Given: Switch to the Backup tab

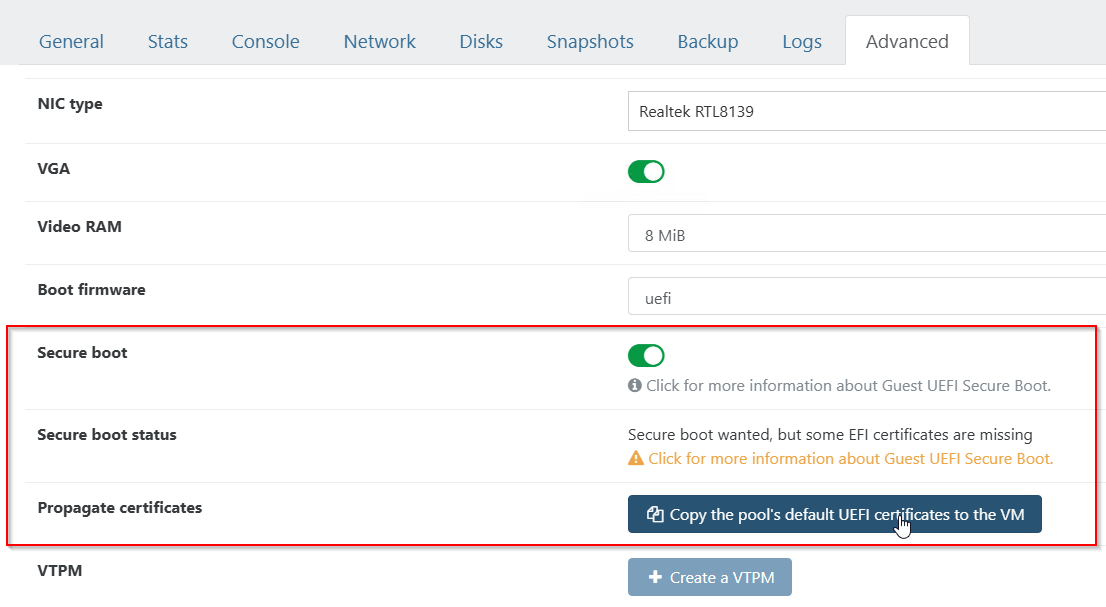Looking at the screenshot, I should pyautogui.click(x=707, y=42).
